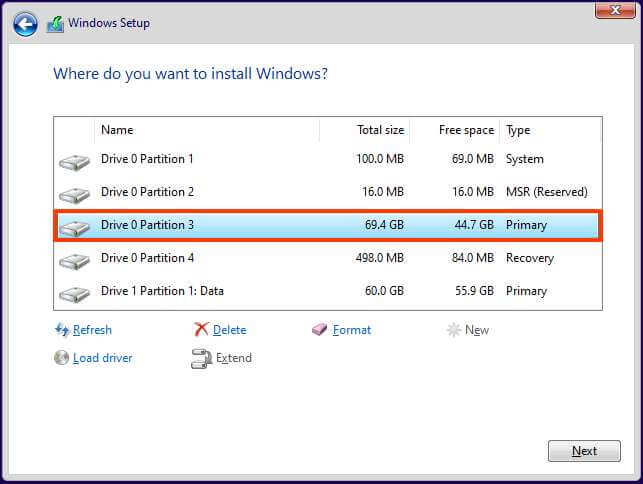This screenshot has width=643, height=484.
Task: Click the Windows Setup title icon
Action: pos(54,24)
